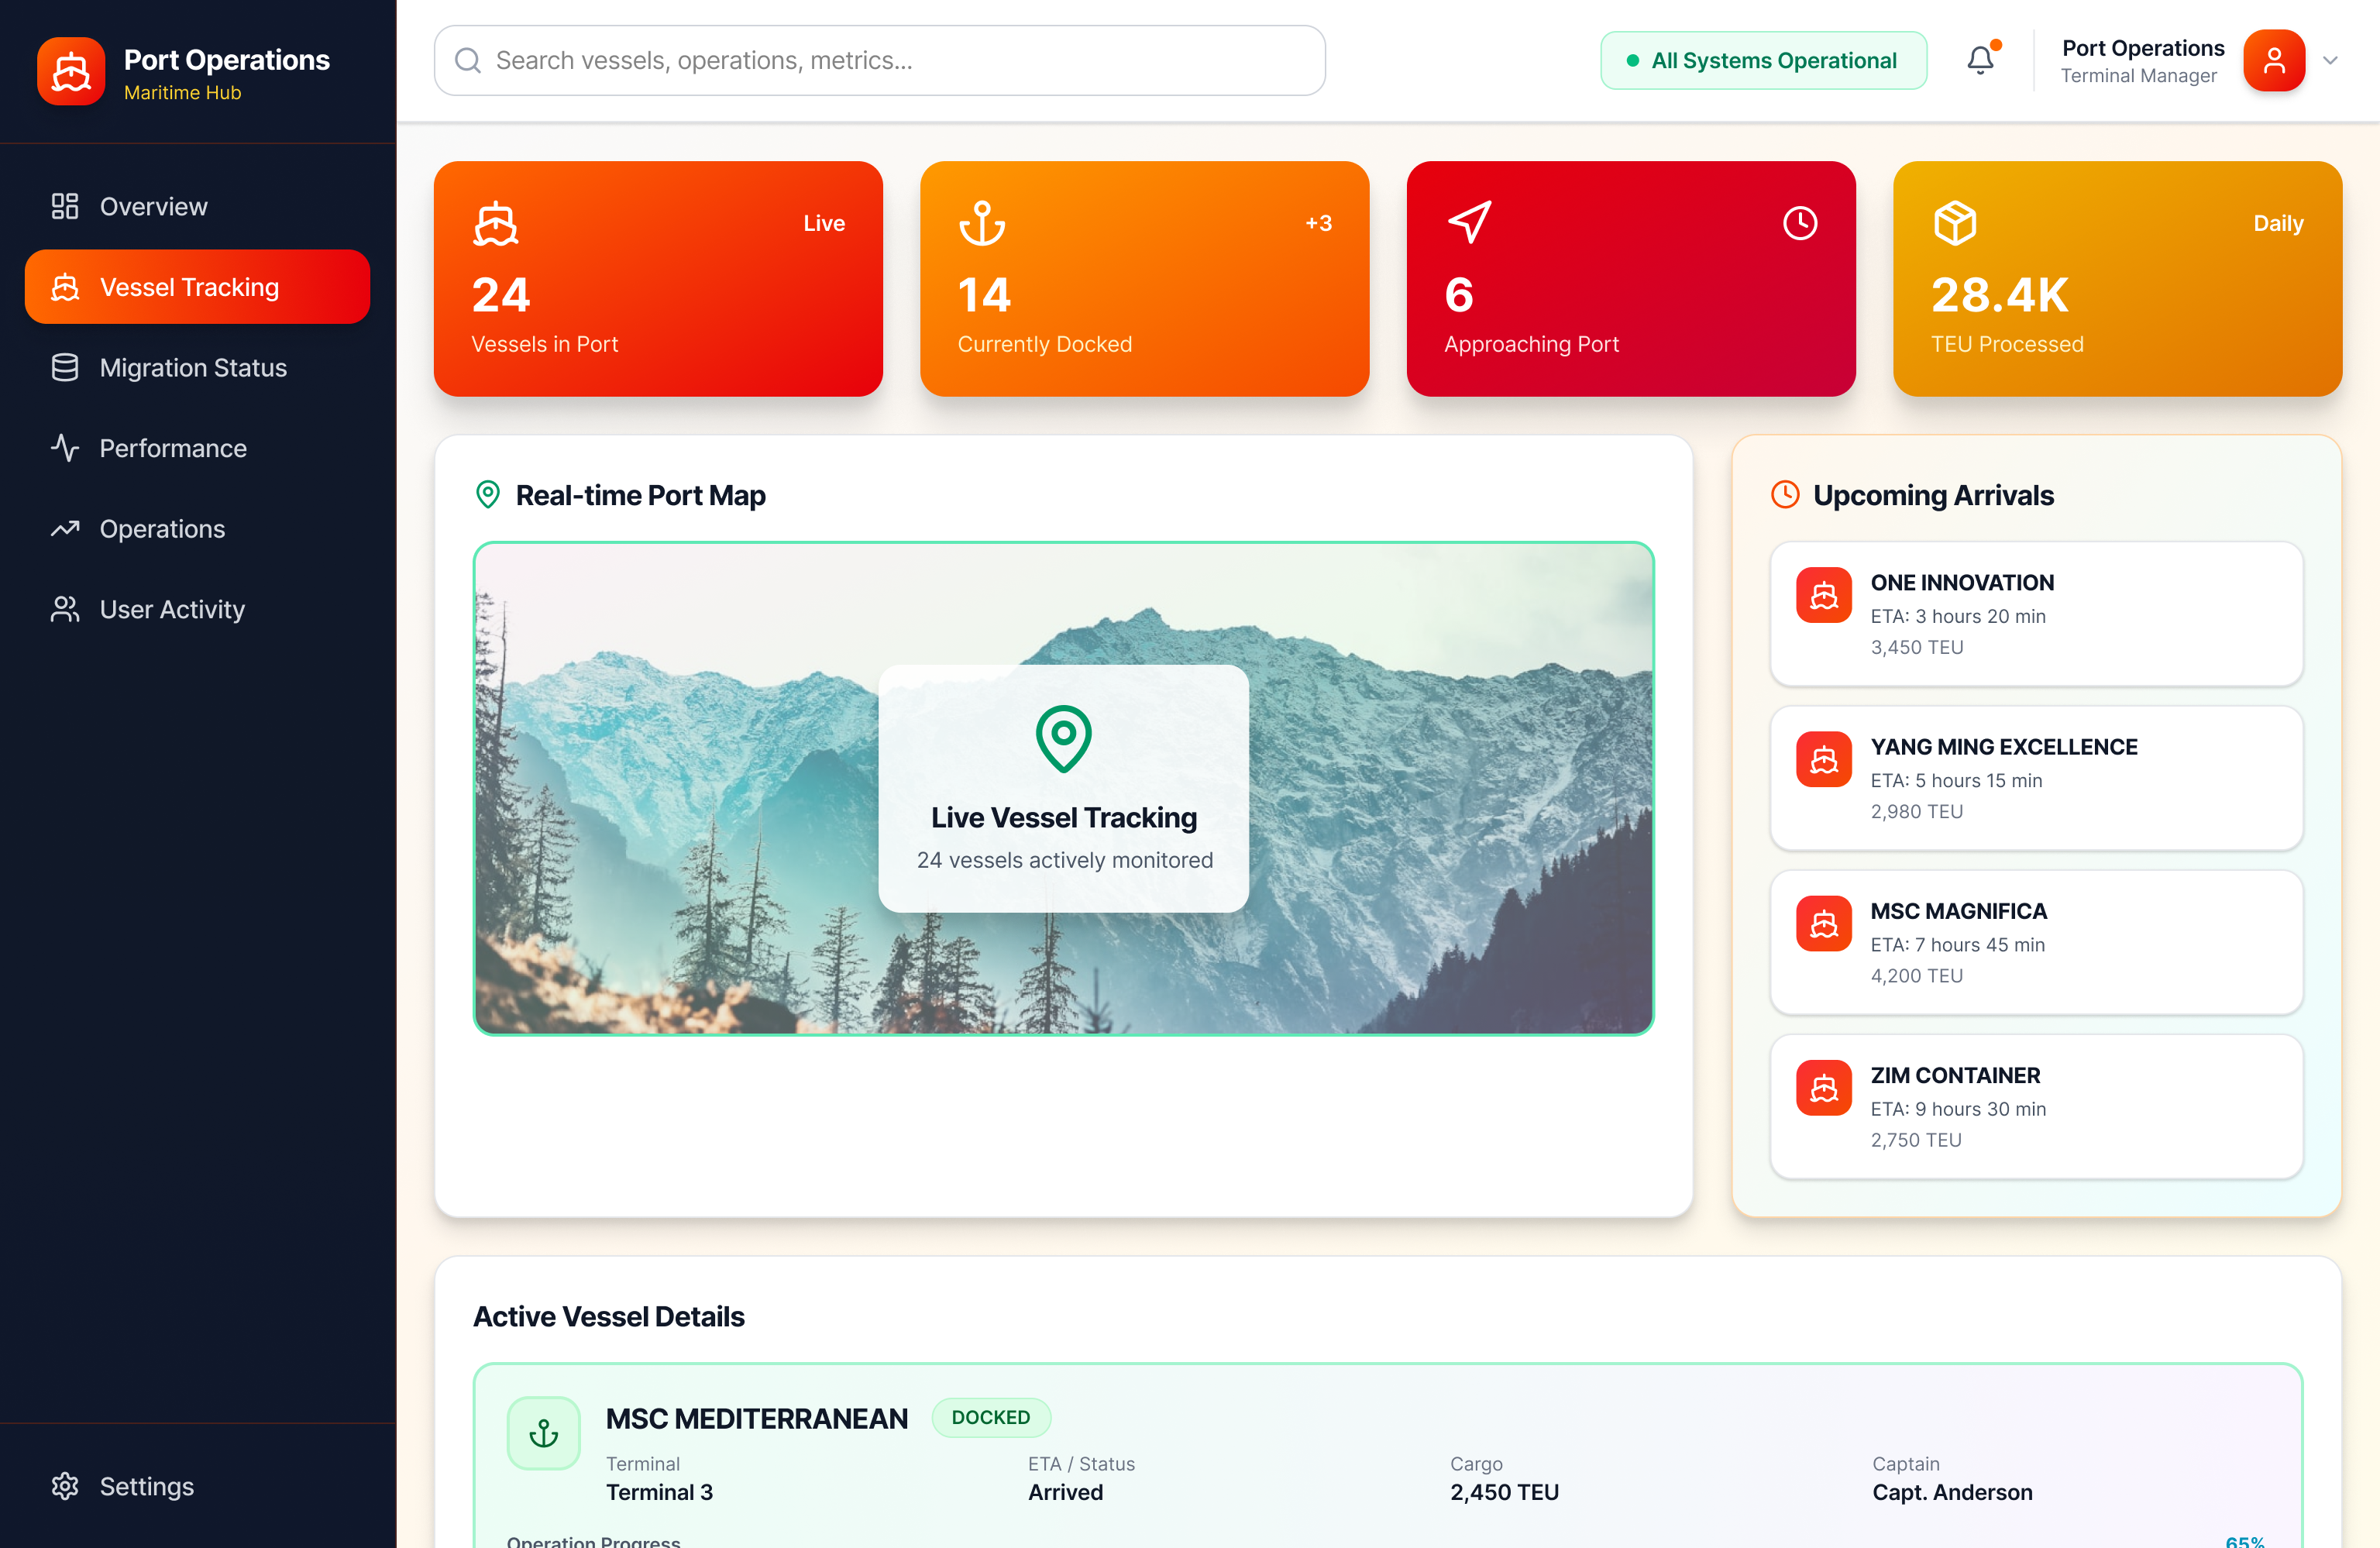Click the search magnifier icon

(467, 61)
